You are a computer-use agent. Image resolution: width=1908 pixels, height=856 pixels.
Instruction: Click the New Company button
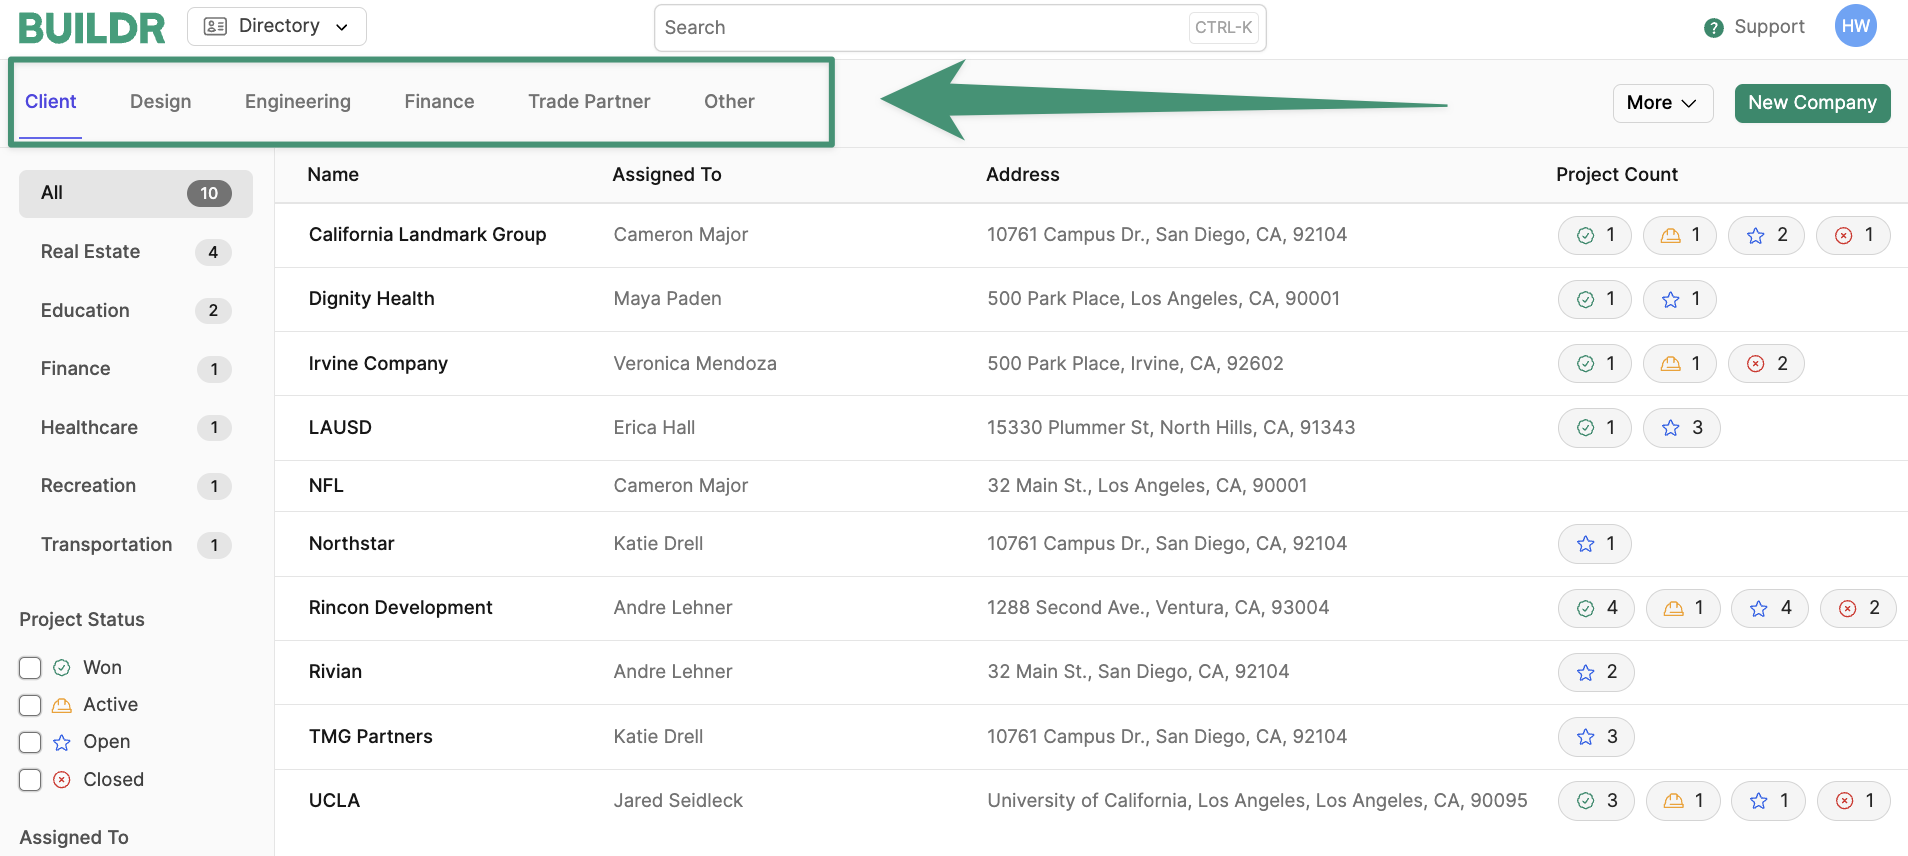click(1812, 103)
